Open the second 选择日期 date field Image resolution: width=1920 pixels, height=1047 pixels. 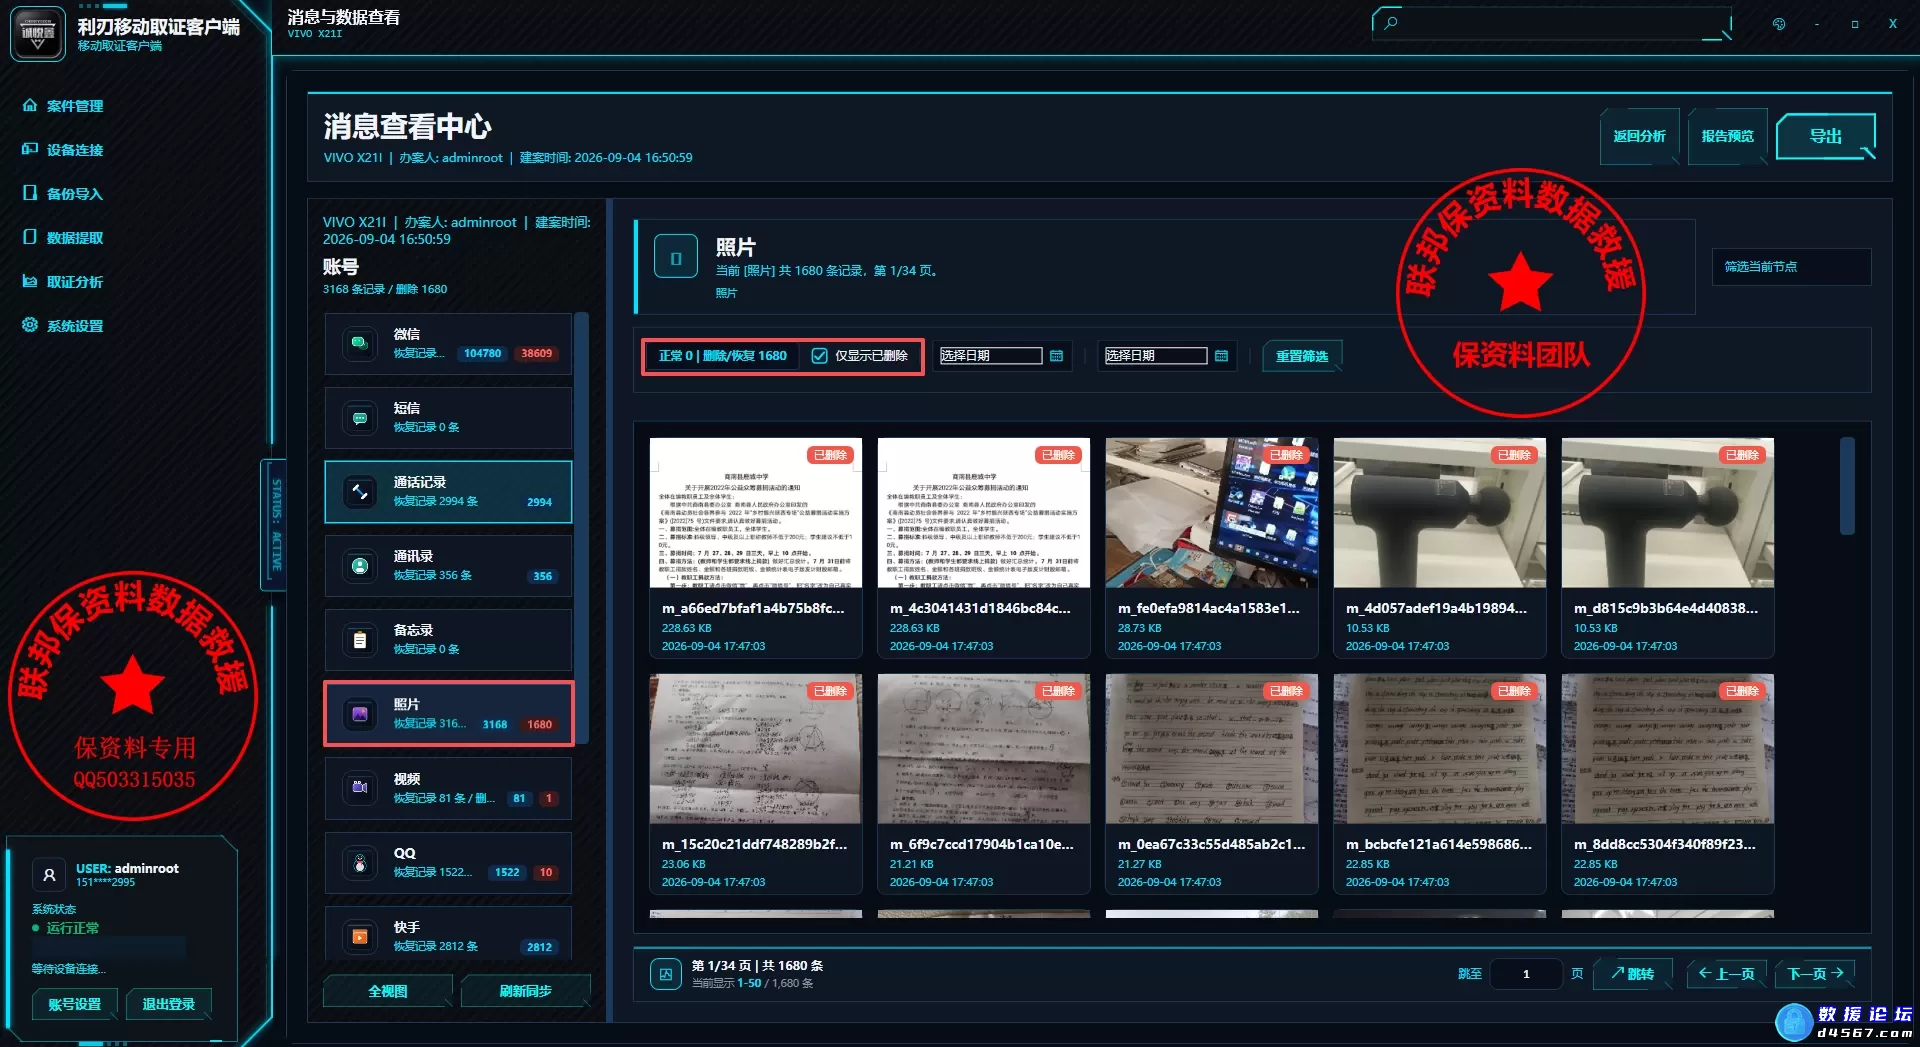pyautogui.click(x=1155, y=356)
